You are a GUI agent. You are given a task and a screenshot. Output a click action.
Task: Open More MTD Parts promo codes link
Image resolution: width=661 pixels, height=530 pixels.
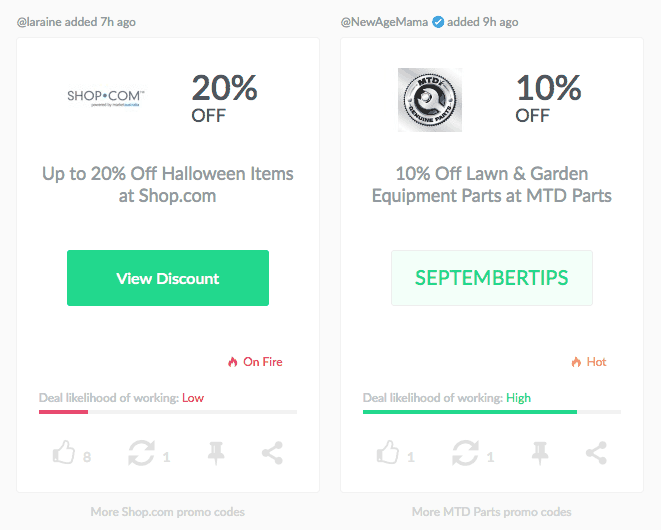[492, 512]
